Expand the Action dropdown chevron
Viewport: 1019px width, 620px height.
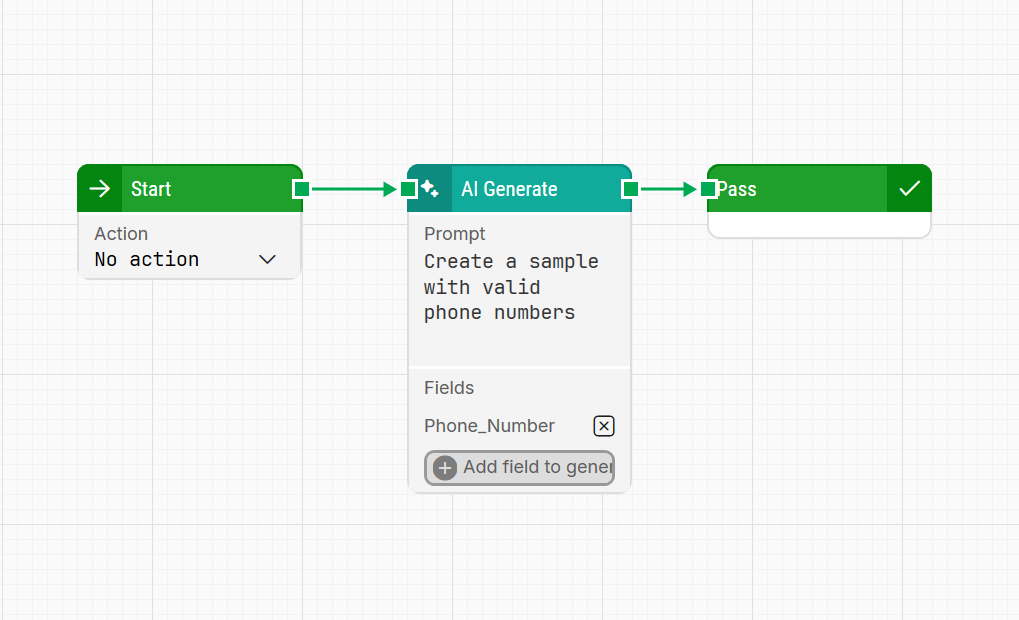[267, 260]
